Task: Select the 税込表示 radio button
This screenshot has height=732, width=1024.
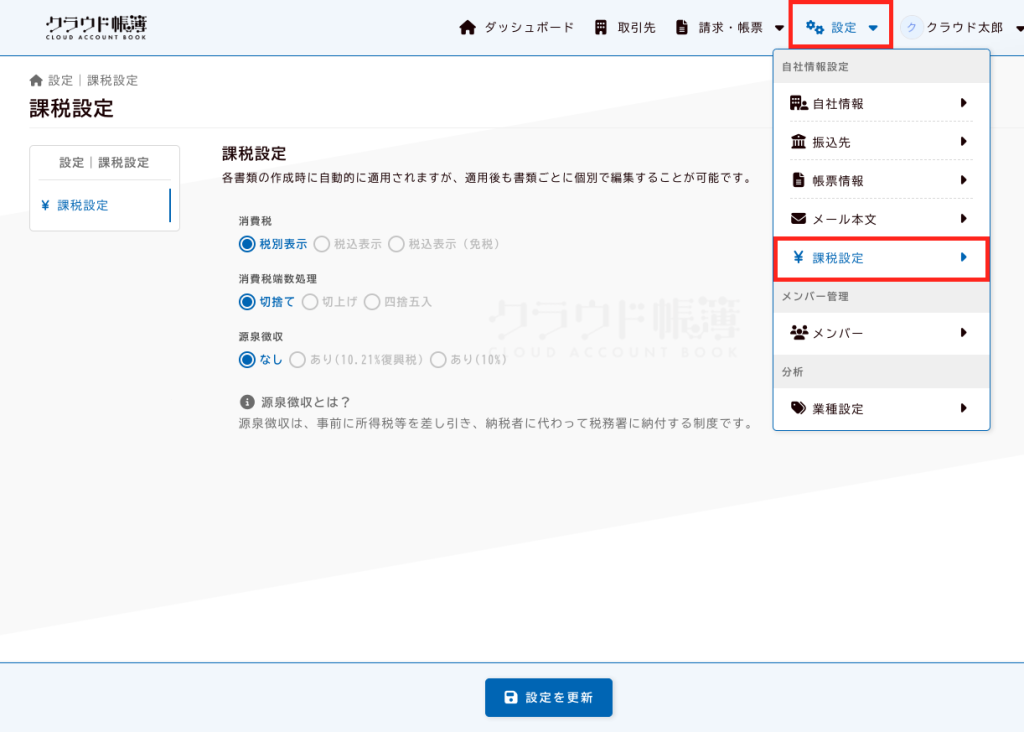Action: (x=322, y=244)
